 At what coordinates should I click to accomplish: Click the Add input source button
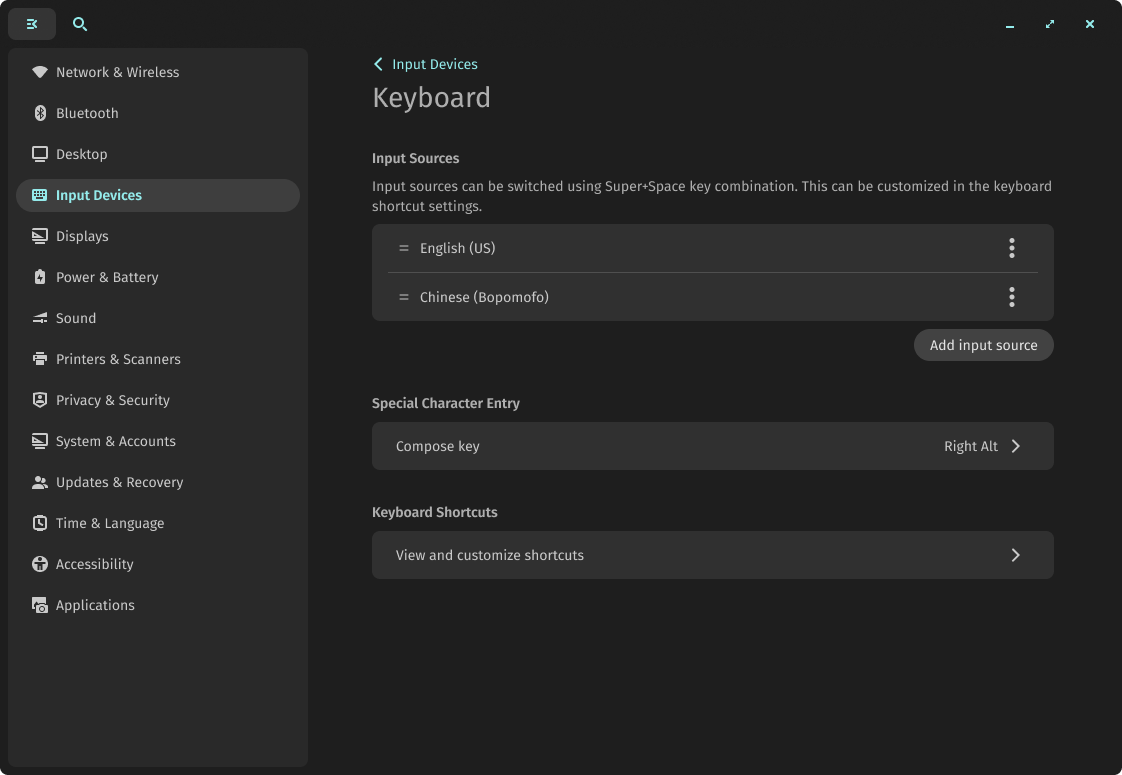(983, 345)
